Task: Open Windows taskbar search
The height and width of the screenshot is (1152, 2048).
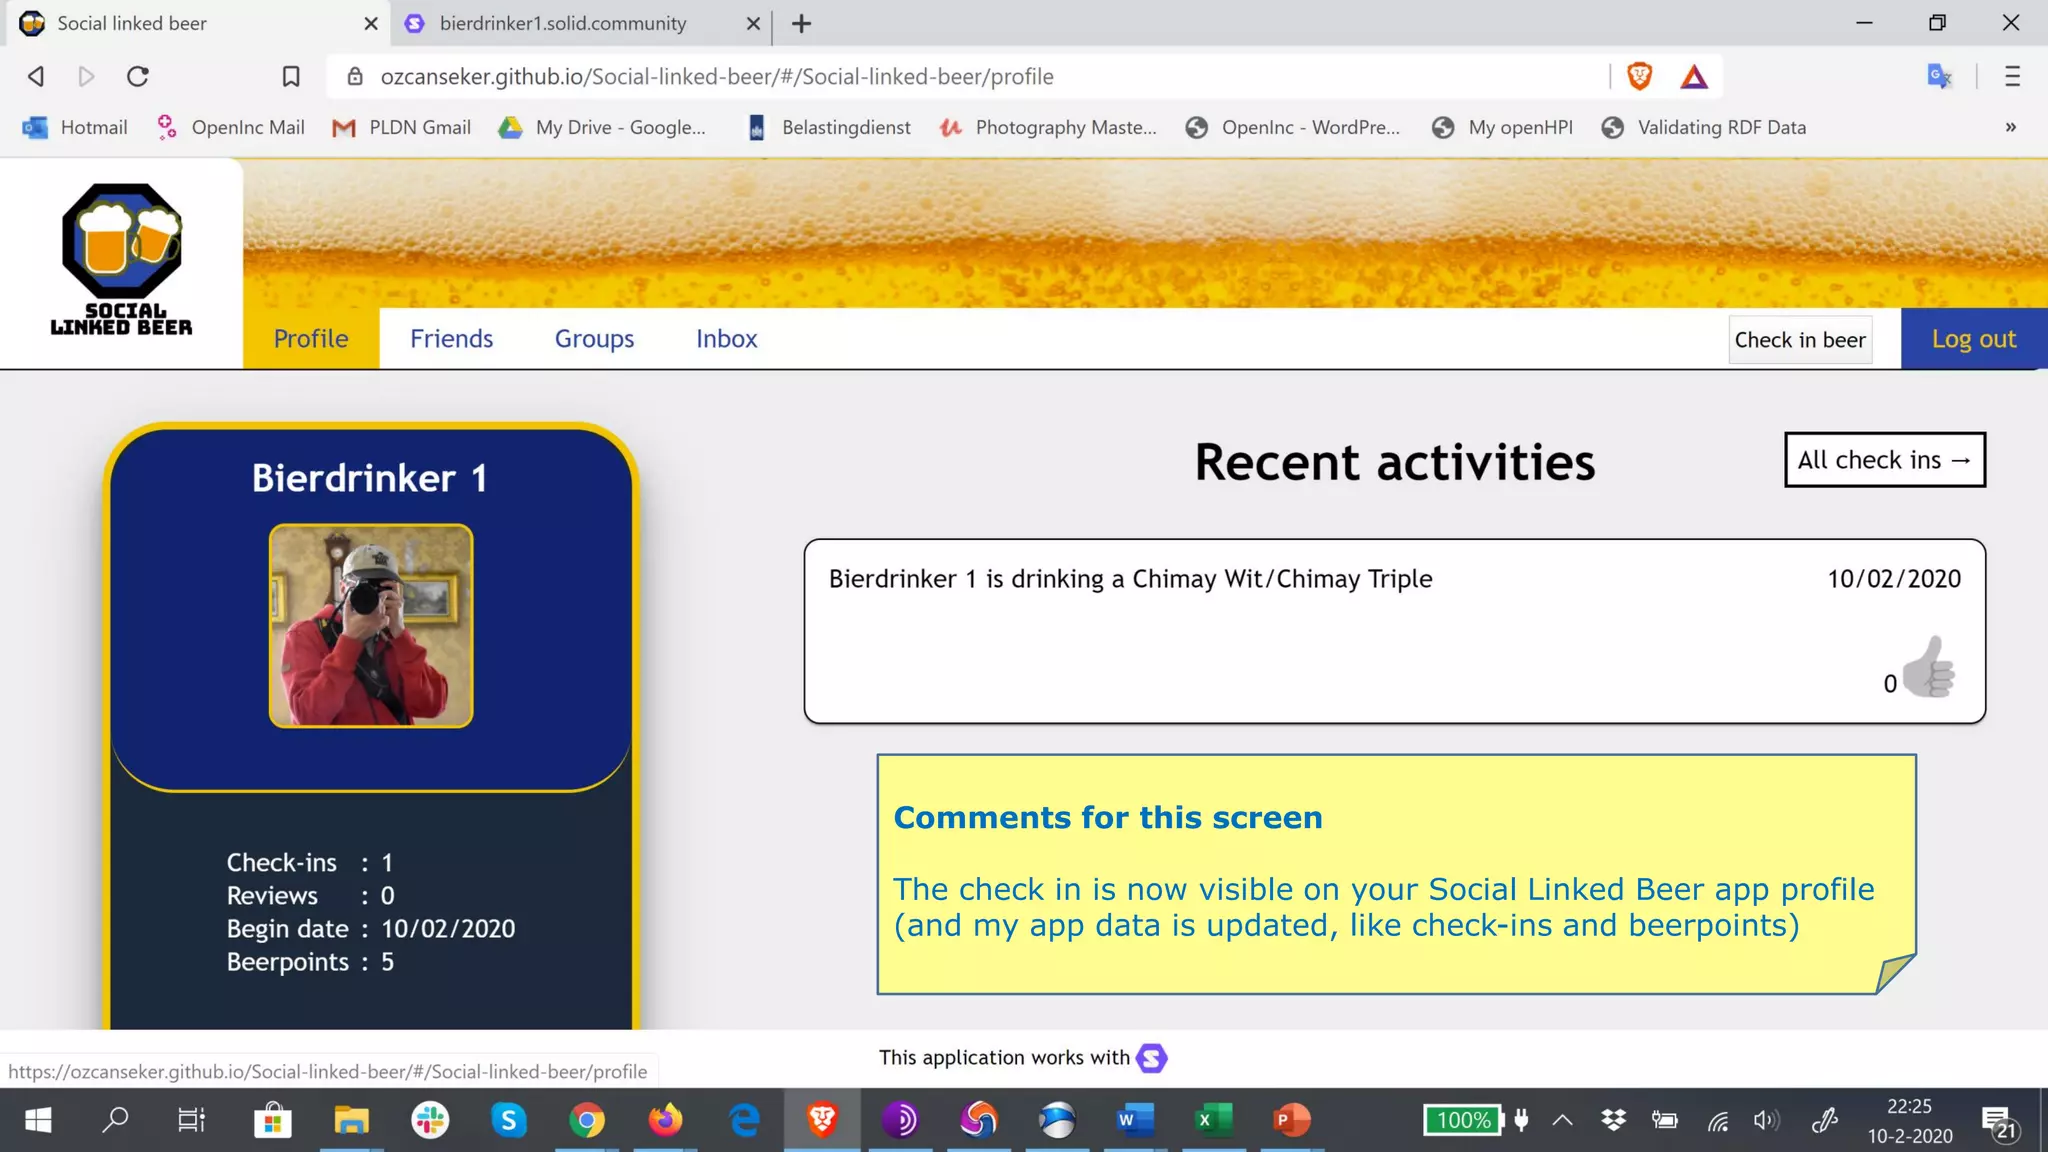Action: 115,1120
